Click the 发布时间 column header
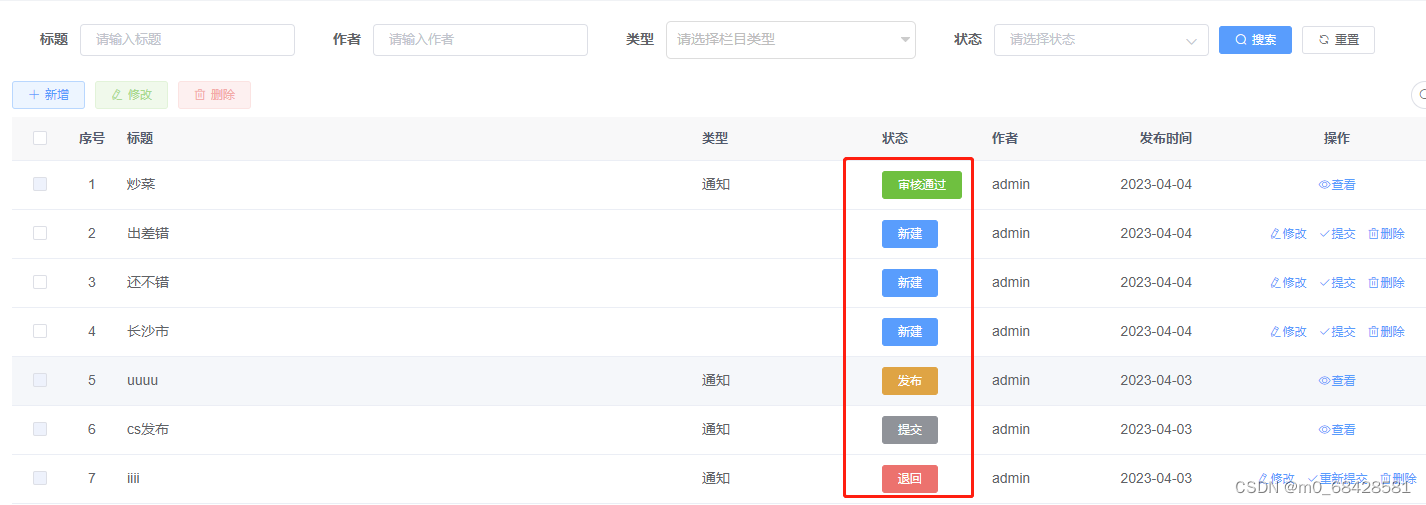 point(1165,138)
